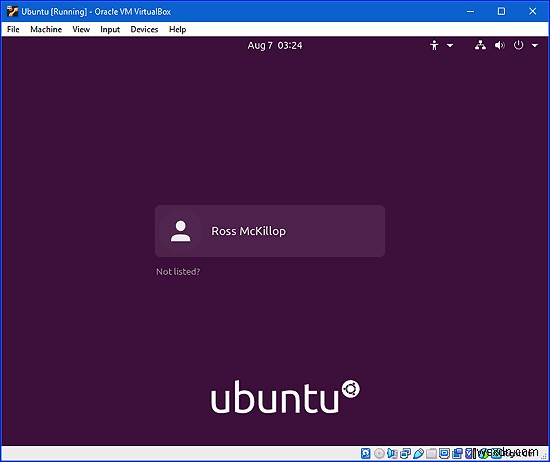Open the File menu
The height and width of the screenshot is (462, 550).
pos(13,29)
